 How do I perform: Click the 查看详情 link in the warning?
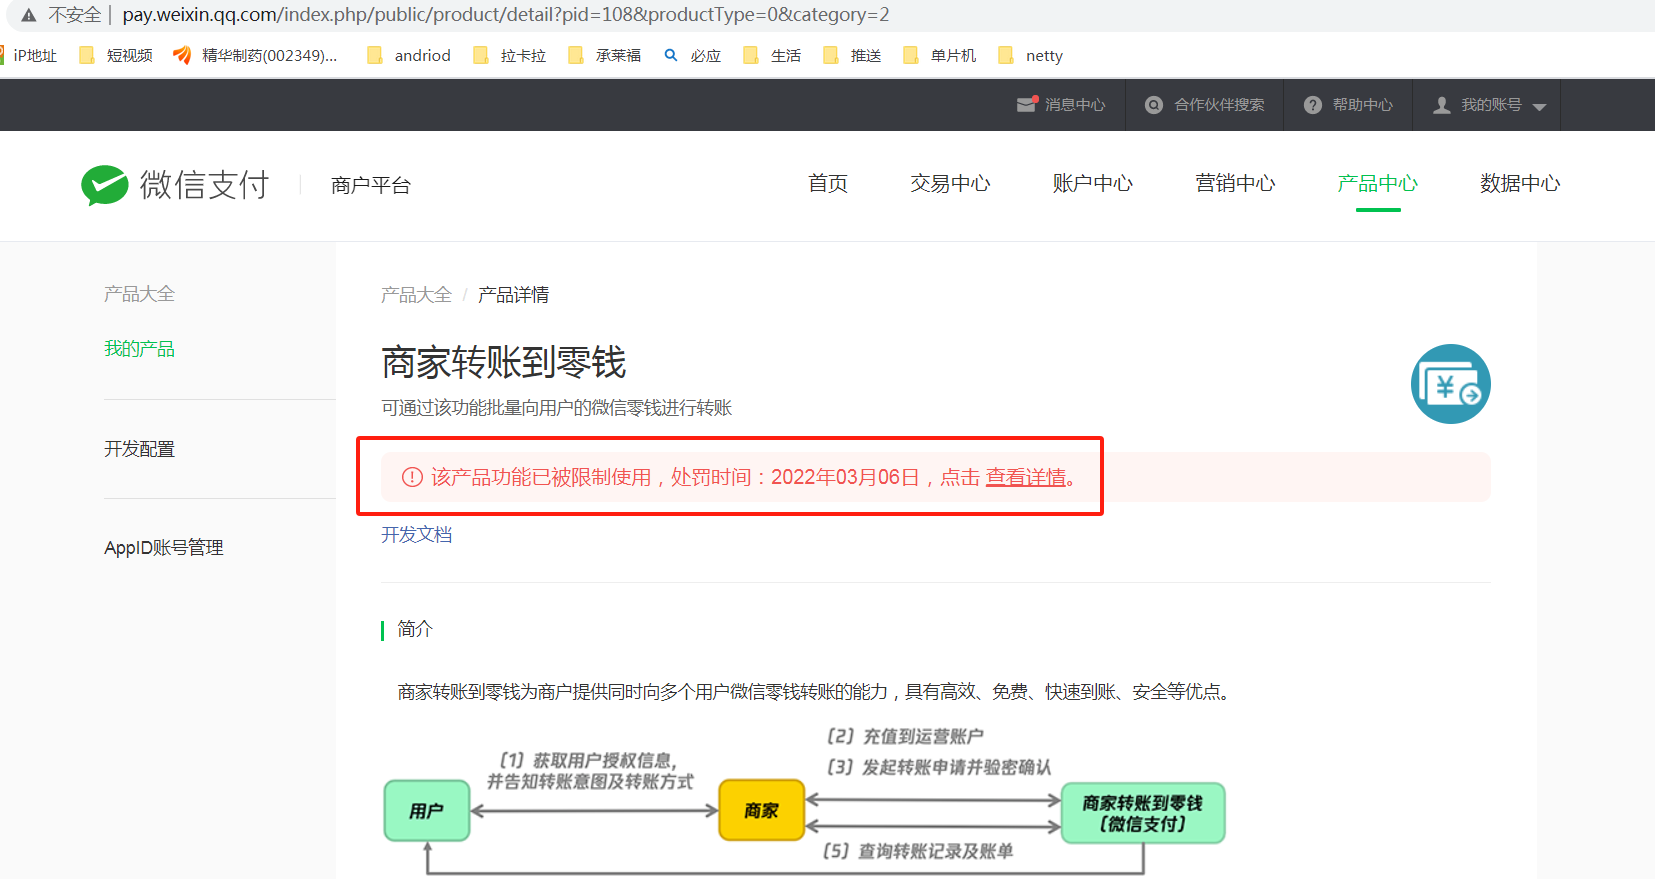(x=1026, y=477)
